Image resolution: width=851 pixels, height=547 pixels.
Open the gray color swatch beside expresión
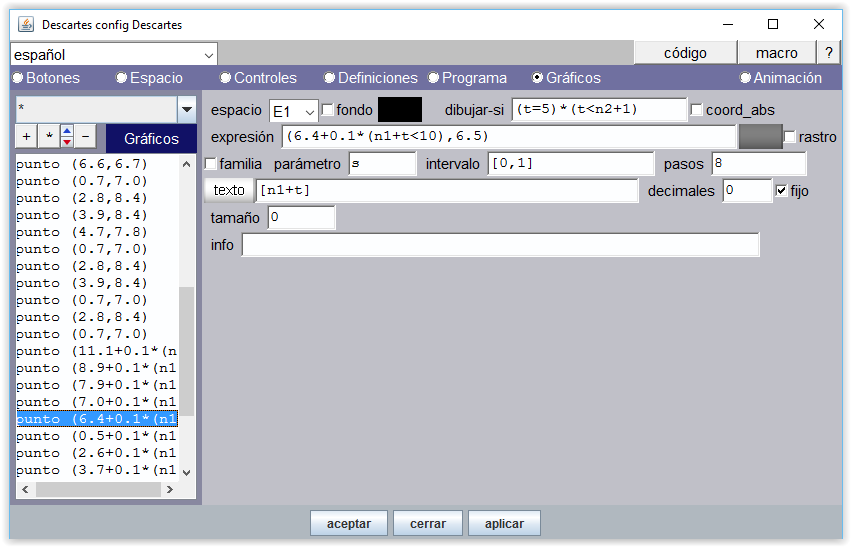coord(759,137)
